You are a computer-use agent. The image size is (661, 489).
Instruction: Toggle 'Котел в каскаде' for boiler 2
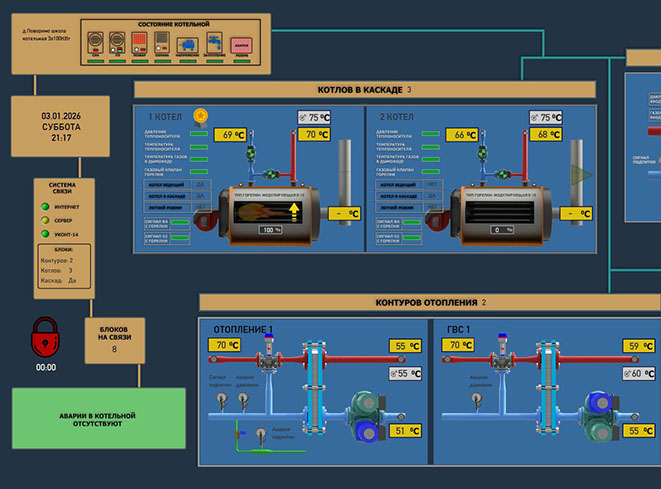[x=433, y=196]
